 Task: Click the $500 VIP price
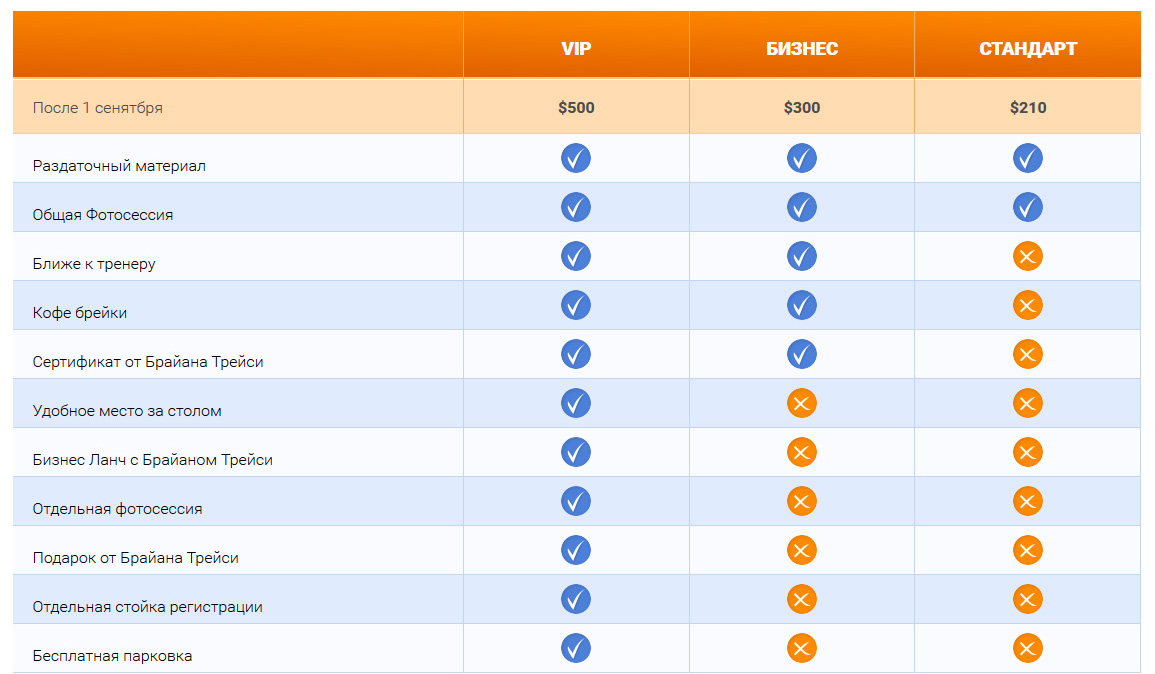click(576, 107)
